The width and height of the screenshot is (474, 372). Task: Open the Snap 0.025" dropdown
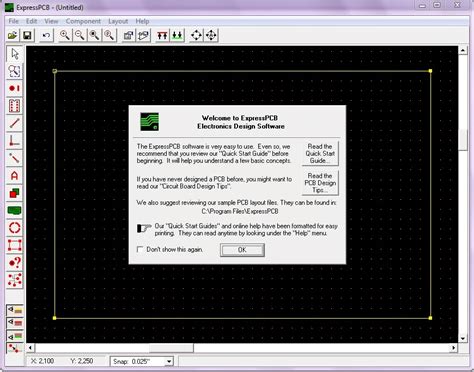(x=169, y=361)
